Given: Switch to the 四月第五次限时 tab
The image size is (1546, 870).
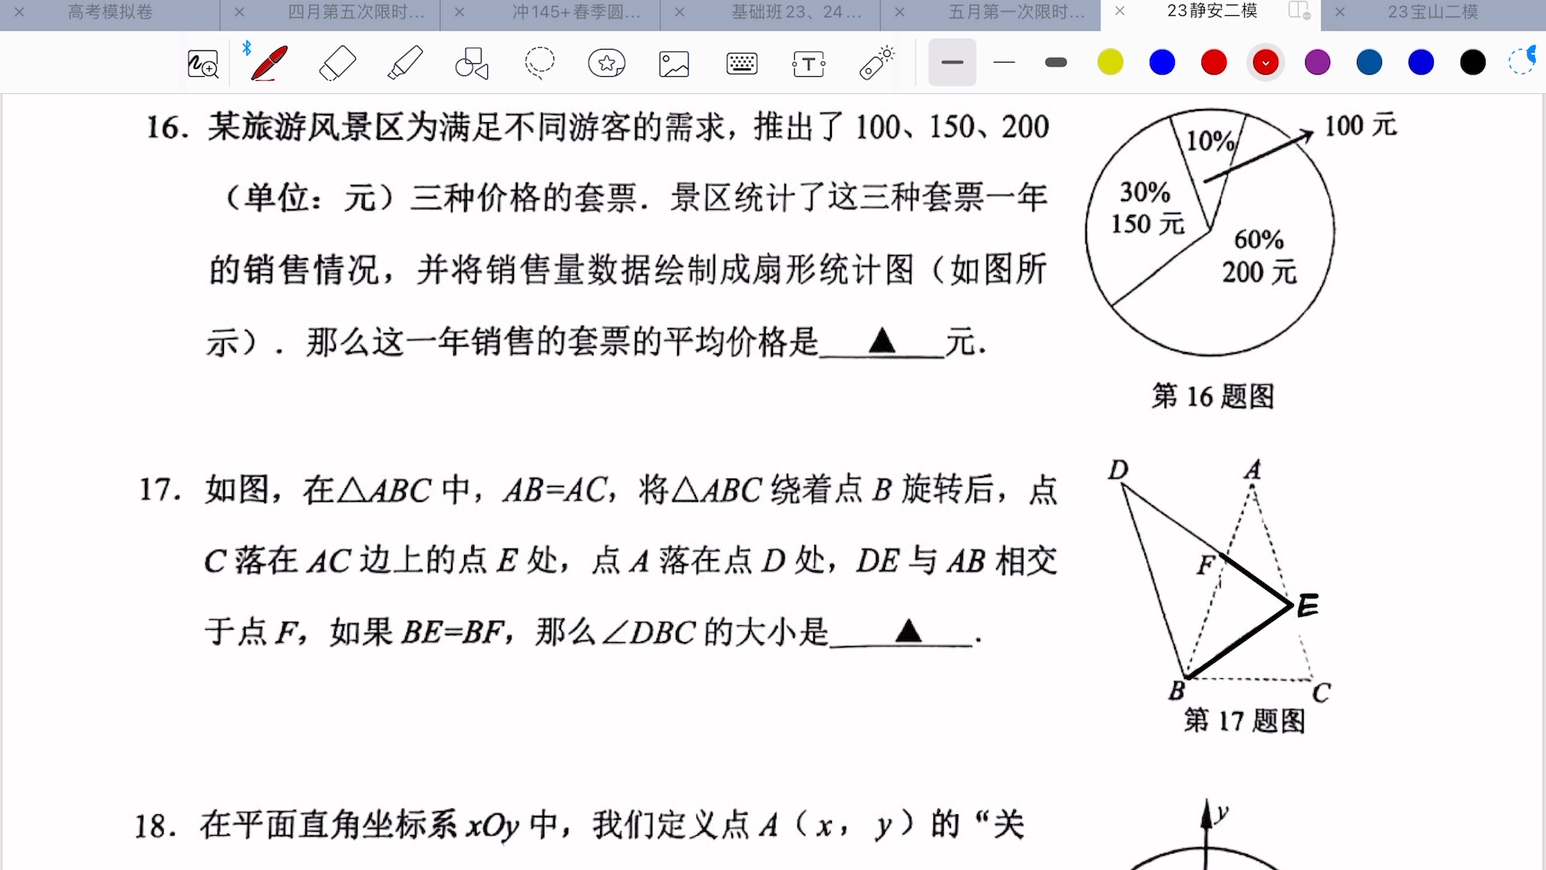Looking at the screenshot, I should (x=356, y=12).
